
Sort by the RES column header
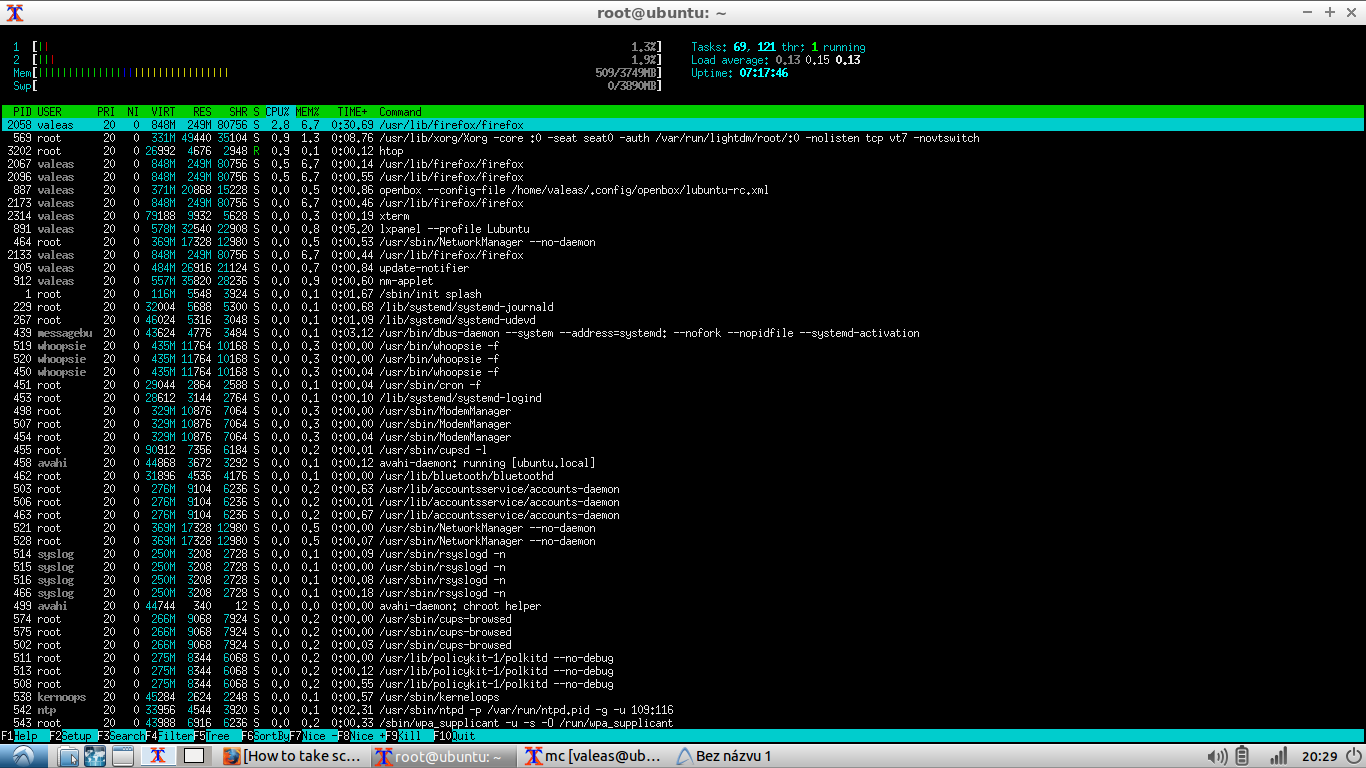coord(202,112)
